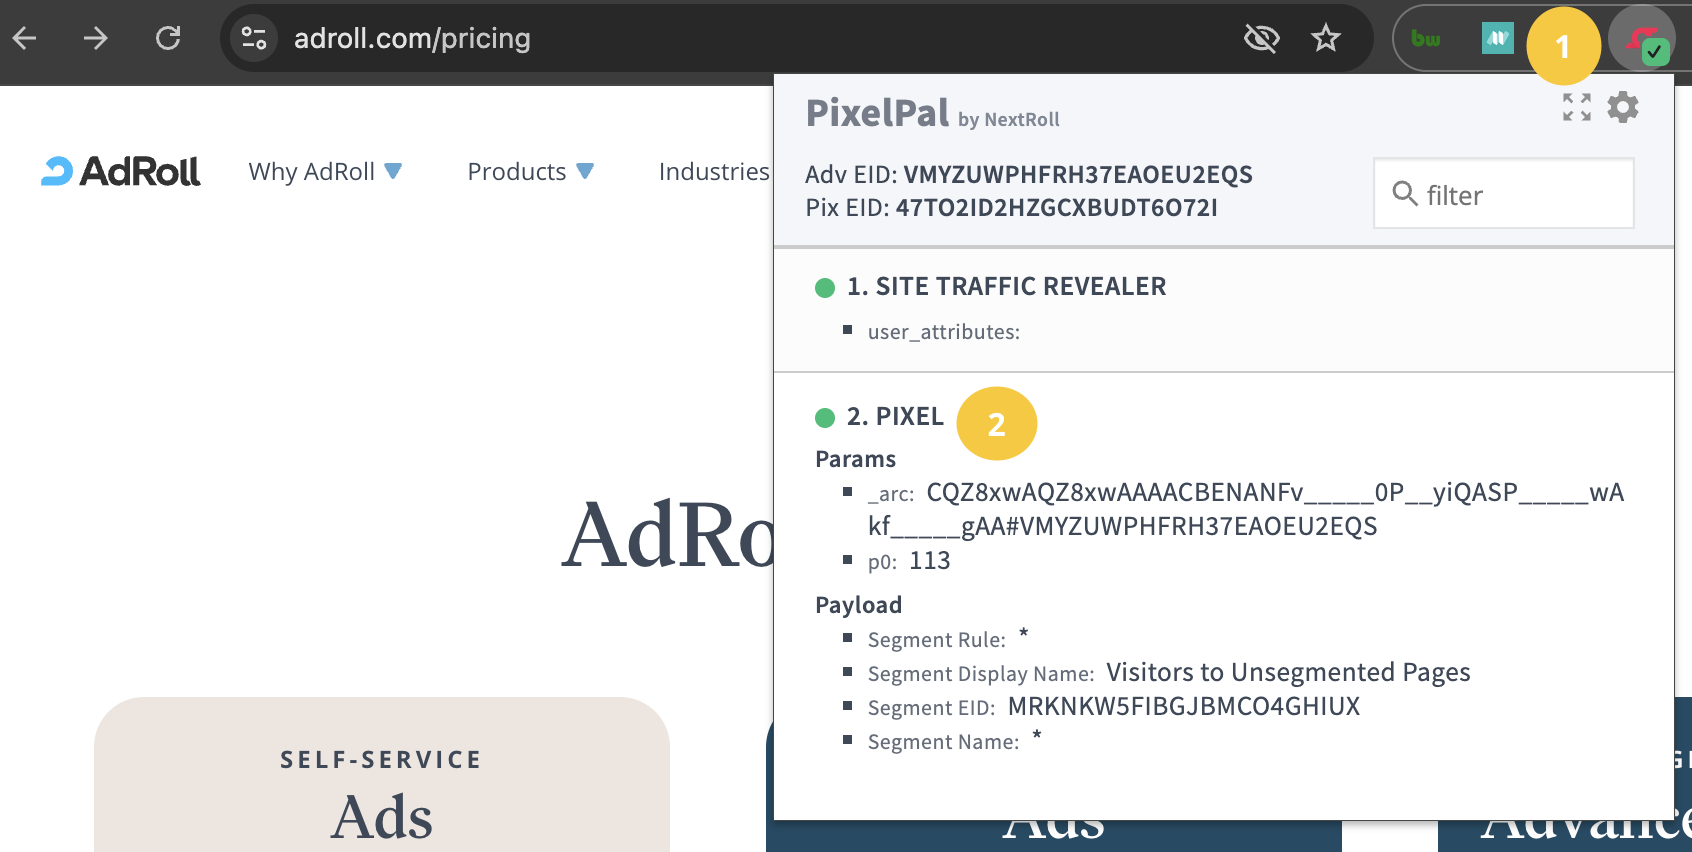Reload the adroll.com pricing page
1692x852 pixels.
point(168,39)
